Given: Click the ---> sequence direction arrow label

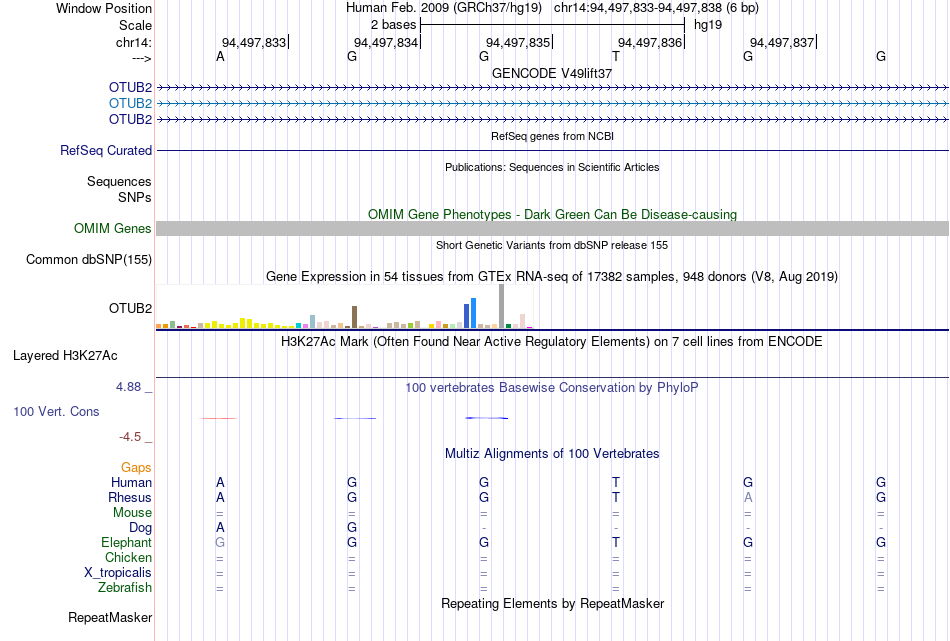Looking at the screenshot, I should tap(142, 58).
